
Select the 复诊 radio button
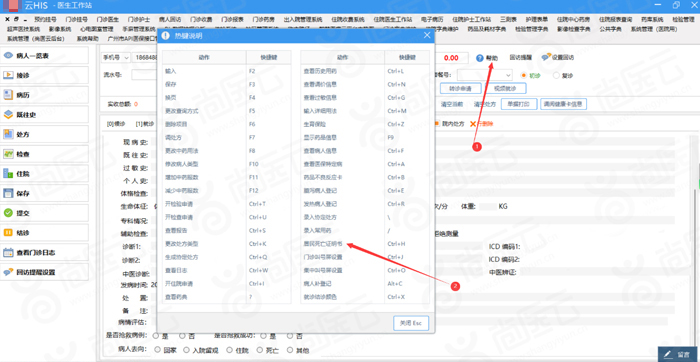556,75
